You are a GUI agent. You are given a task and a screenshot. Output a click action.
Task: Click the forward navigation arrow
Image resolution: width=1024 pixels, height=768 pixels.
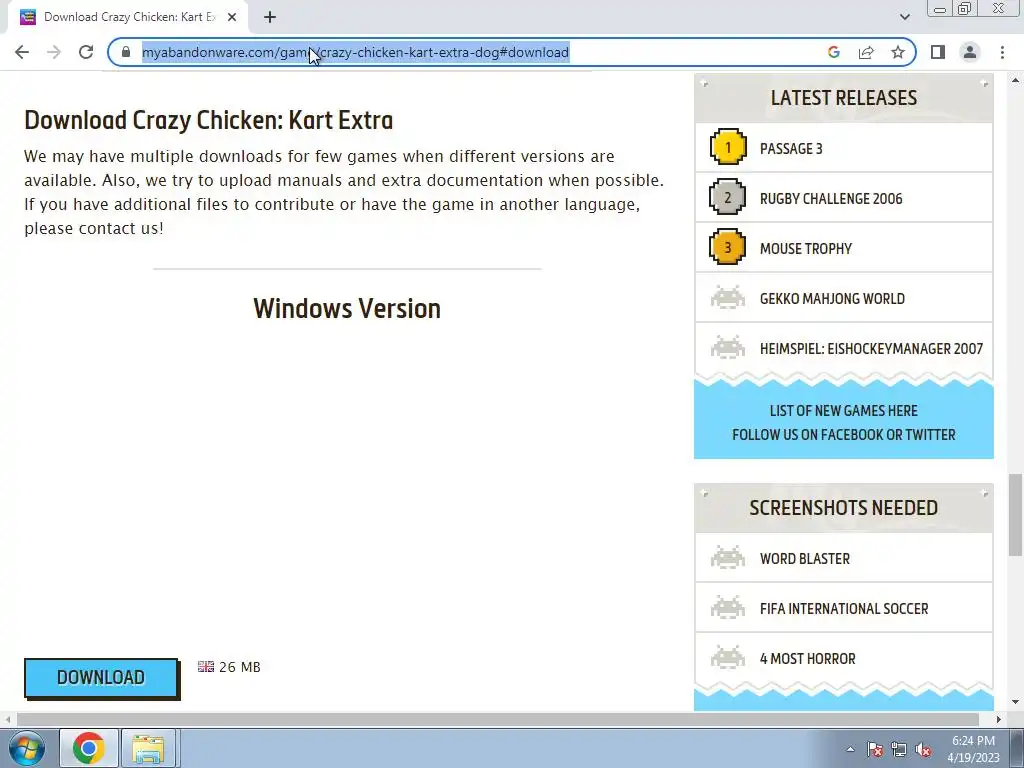[x=54, y=52]
